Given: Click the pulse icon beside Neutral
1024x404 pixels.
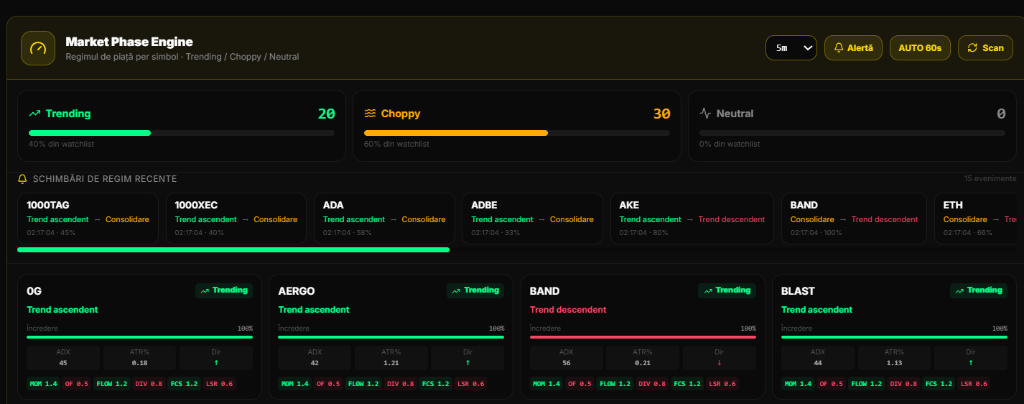Looking at the screenshot, I should pos(705,114).
